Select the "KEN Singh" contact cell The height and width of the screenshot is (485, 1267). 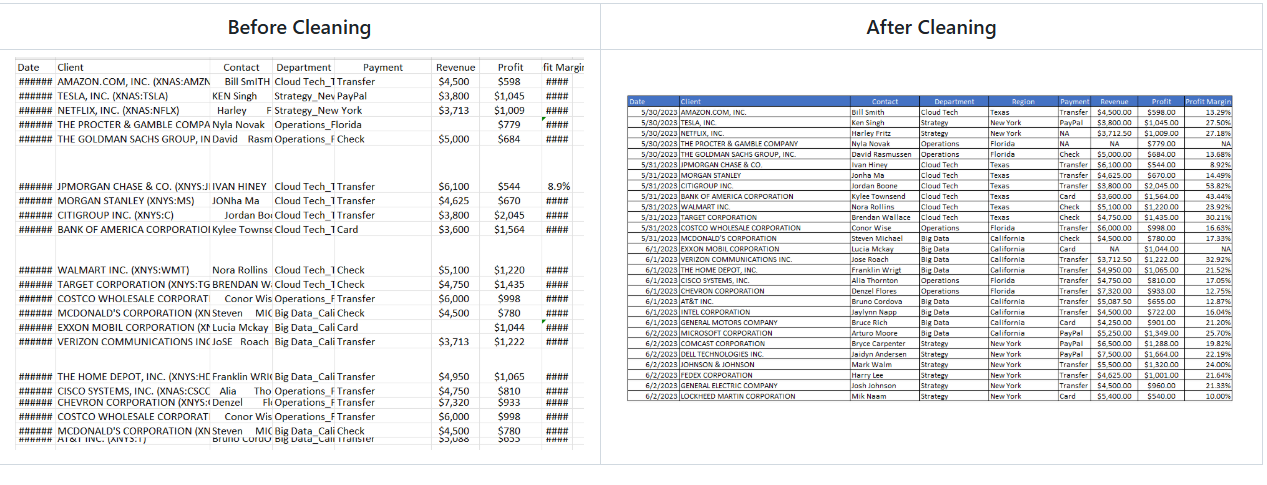(235, 96)
